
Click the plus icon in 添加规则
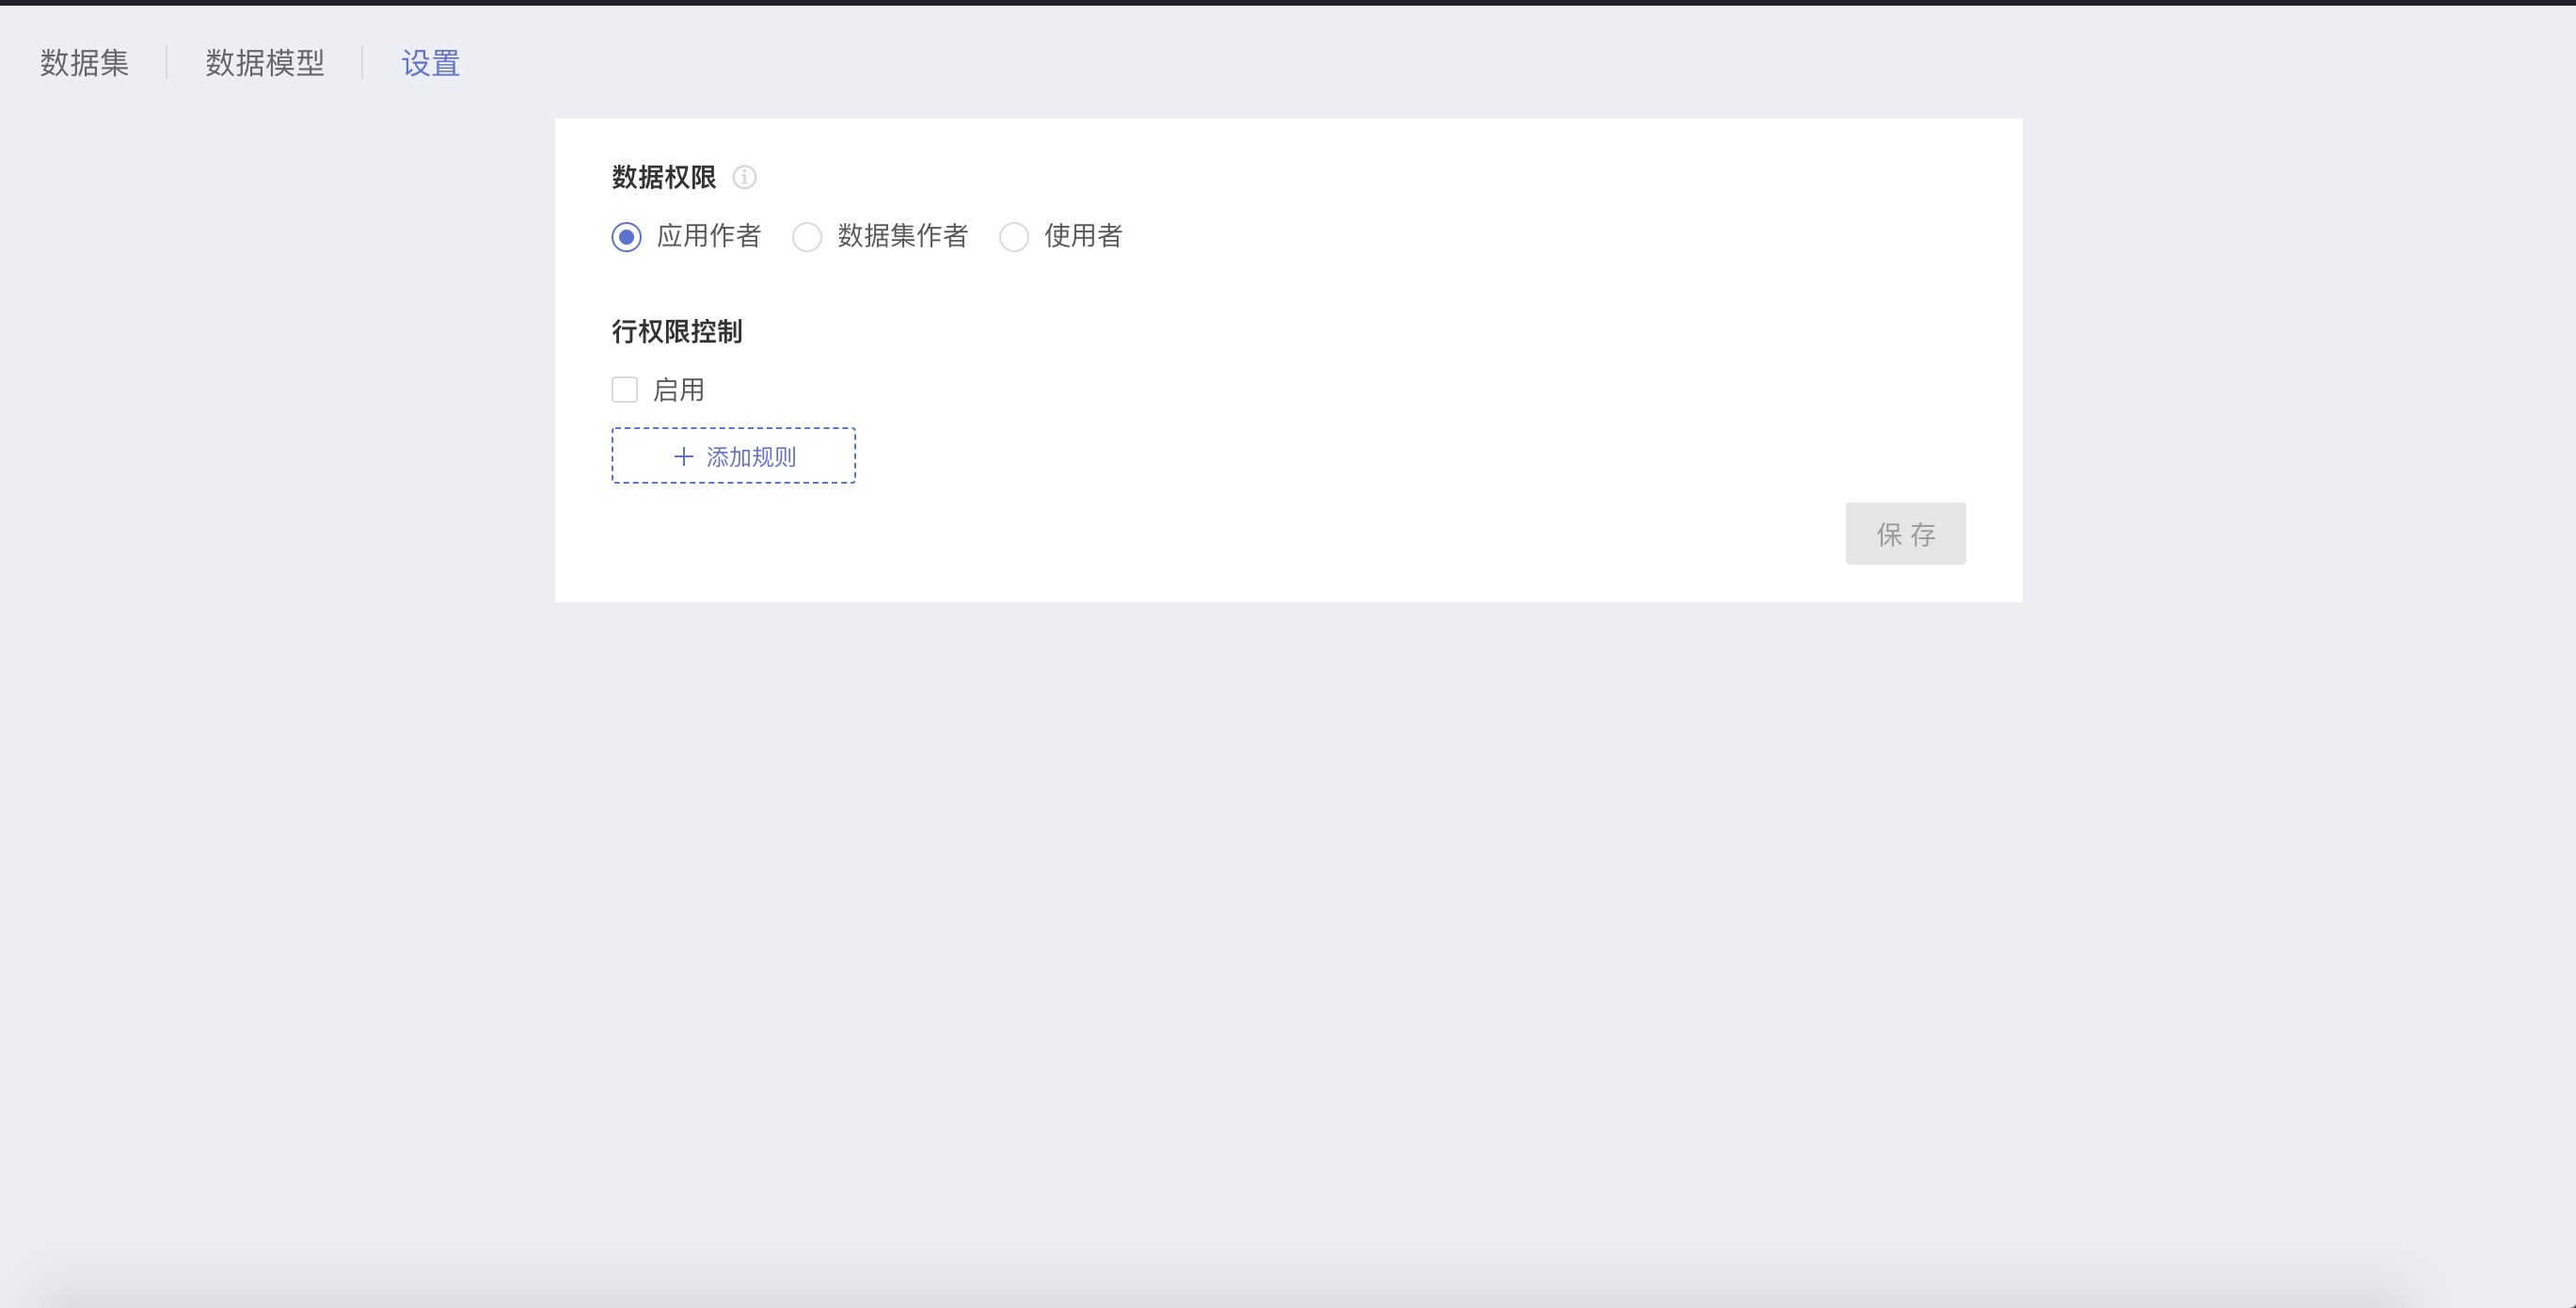[684, 456]
